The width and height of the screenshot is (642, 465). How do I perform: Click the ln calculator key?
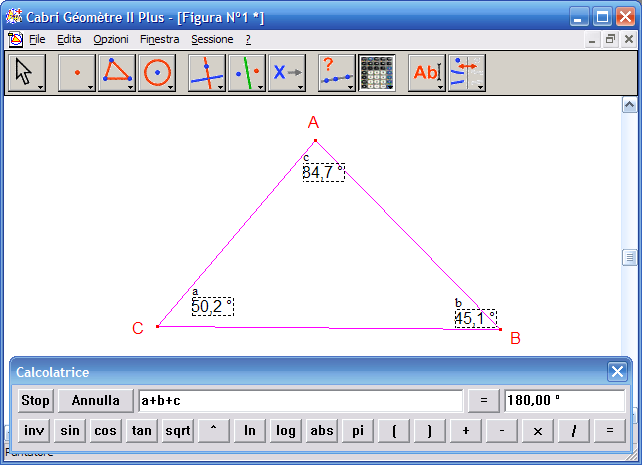click(250, 431)
